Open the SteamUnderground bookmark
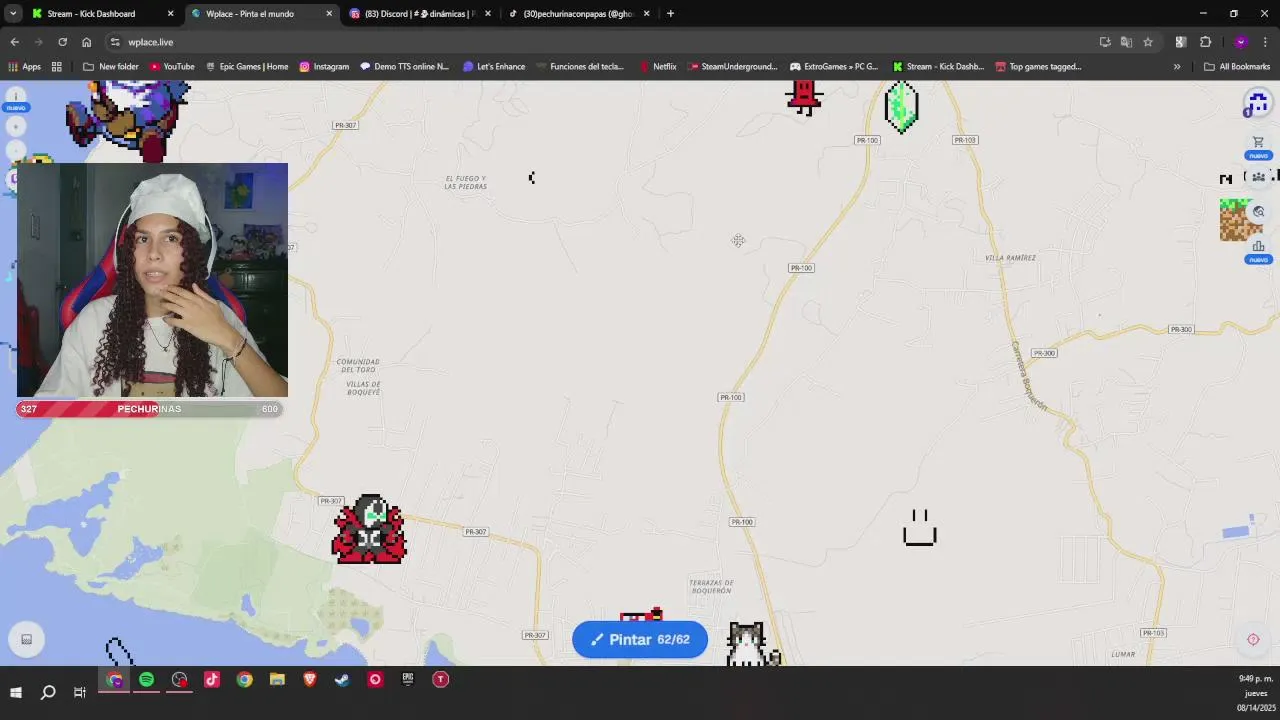This screenshot has height=720, width=1280. 732,67
